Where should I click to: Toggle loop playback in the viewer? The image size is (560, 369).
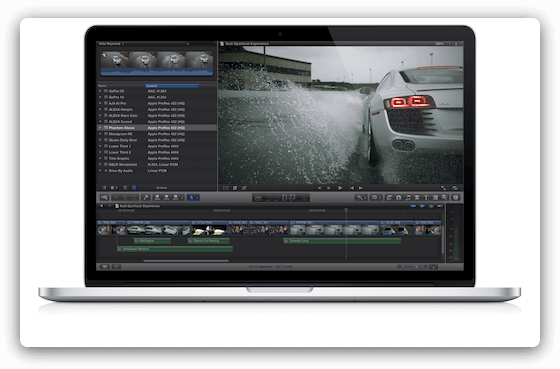point(455,188)
